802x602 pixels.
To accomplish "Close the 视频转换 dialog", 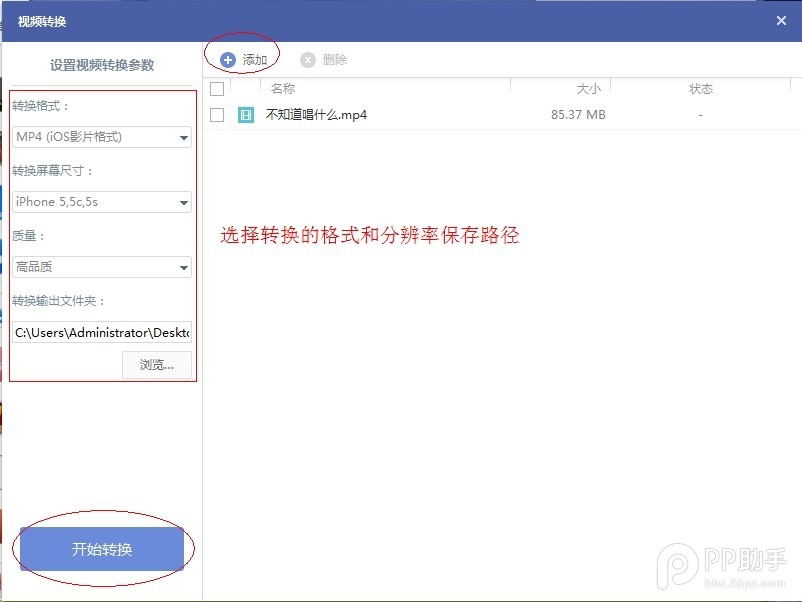I will coord(782,20).
